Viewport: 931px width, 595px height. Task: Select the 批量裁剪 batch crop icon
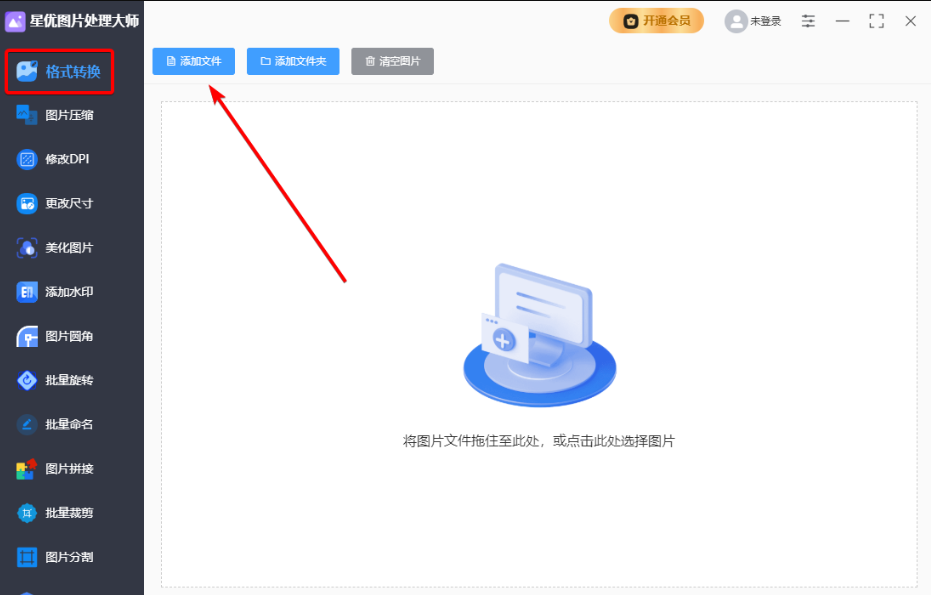tap(27, 512)
